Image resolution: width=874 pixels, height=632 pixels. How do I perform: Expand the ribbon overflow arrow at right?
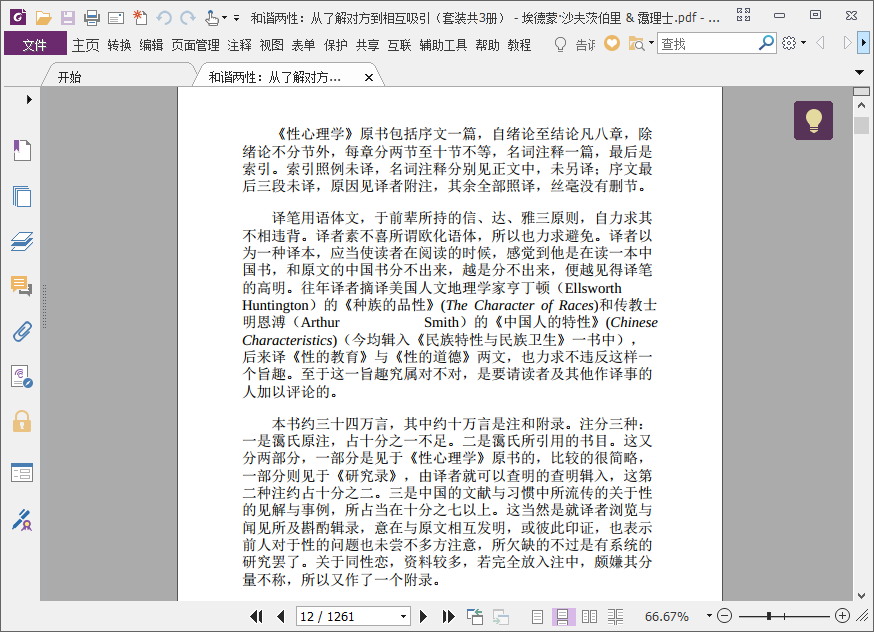[x=863, y=43]
